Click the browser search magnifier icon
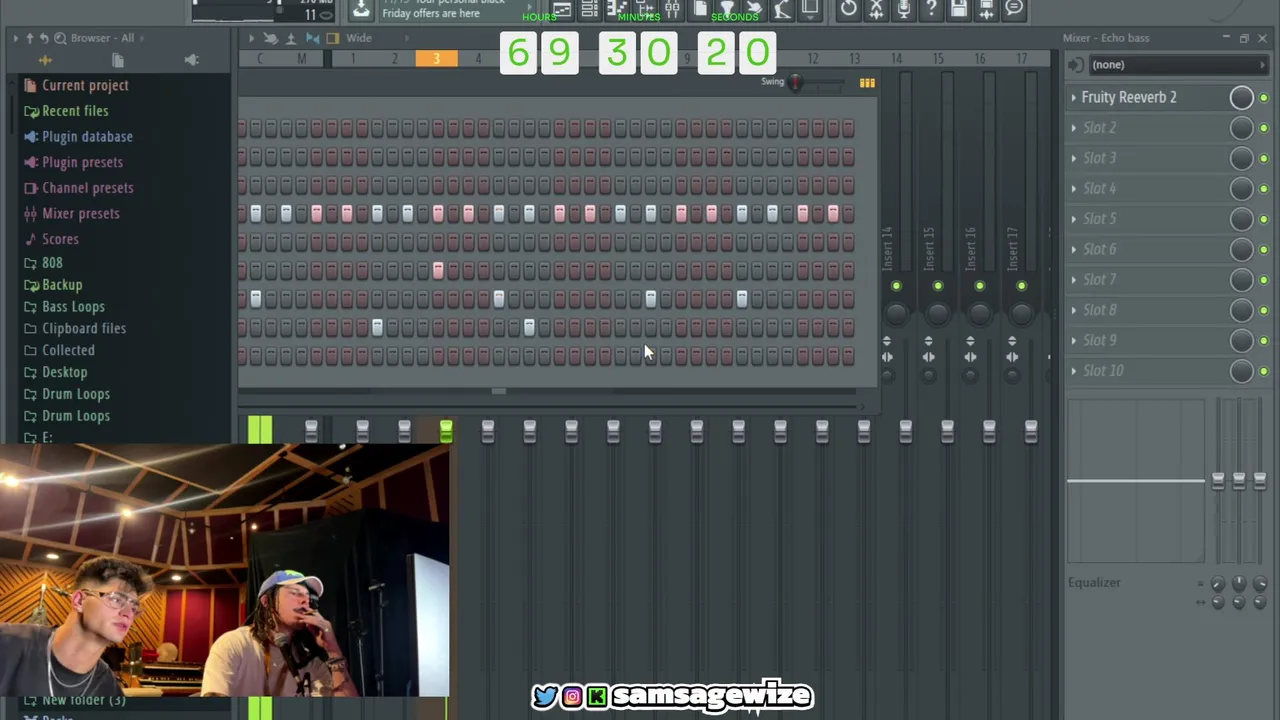This screenshot has height=720, width=1280. pyautogui.click(x=60, y=38)
